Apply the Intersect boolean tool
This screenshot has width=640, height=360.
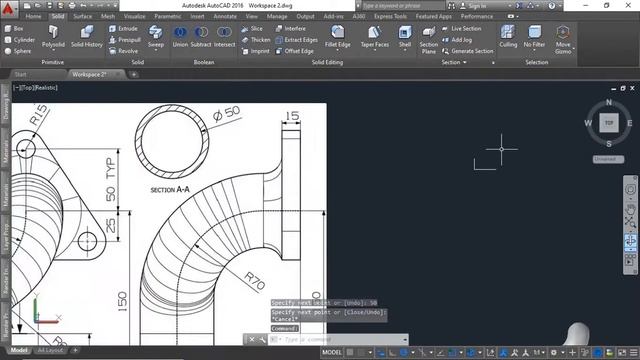[224, 36]
